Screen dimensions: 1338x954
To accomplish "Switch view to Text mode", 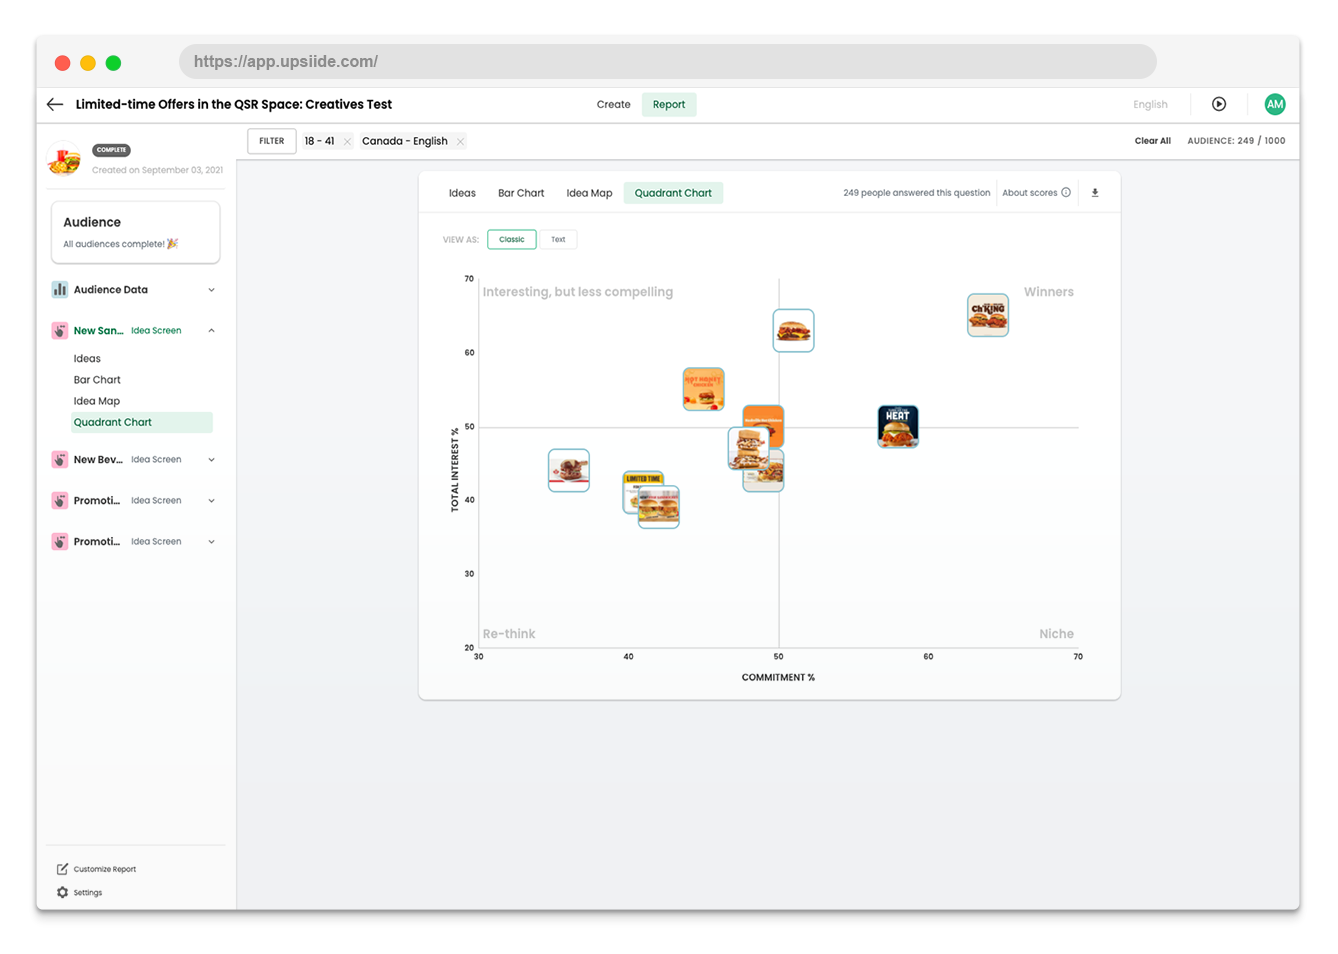I will (559, 239).
